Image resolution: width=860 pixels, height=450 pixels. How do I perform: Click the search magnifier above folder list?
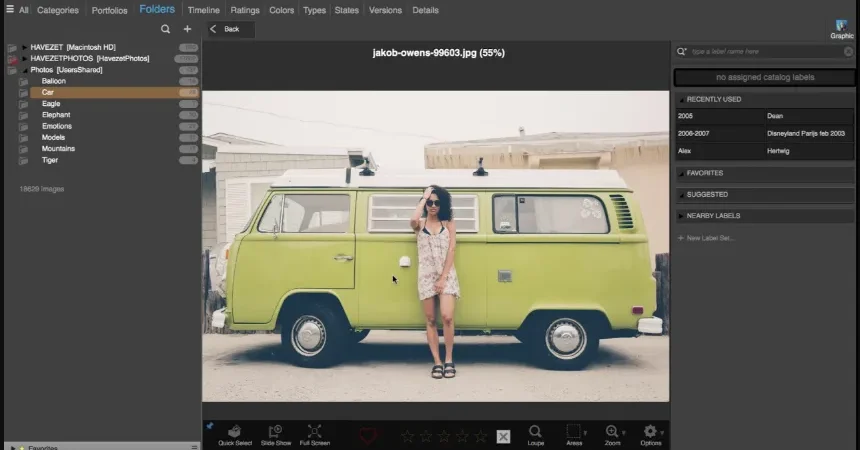(x=165, y=29)
